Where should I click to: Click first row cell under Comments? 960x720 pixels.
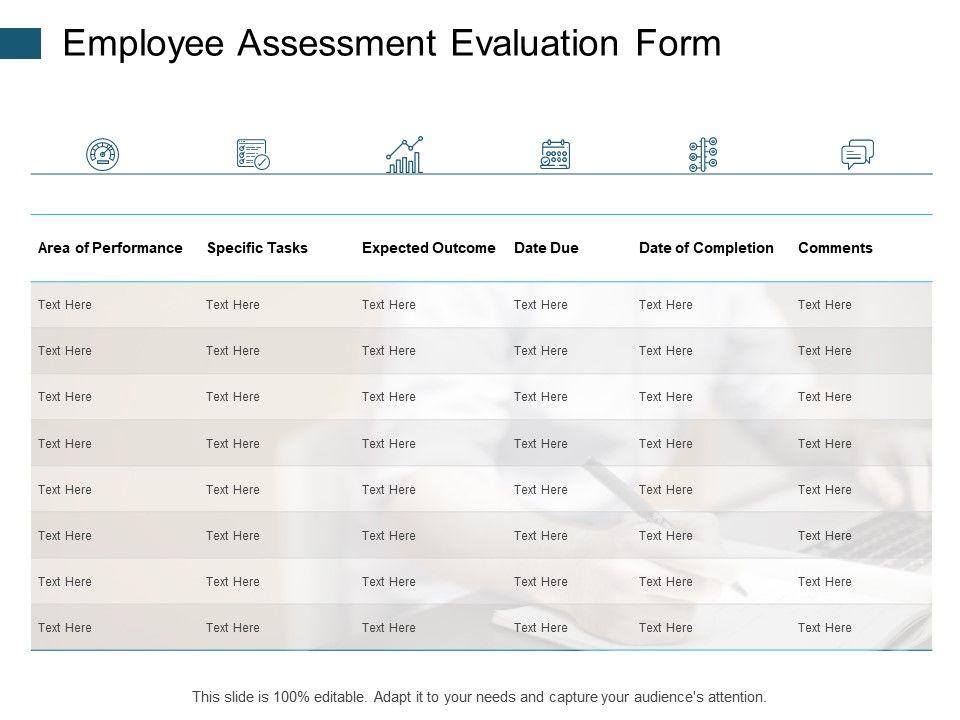coord(825,305)
